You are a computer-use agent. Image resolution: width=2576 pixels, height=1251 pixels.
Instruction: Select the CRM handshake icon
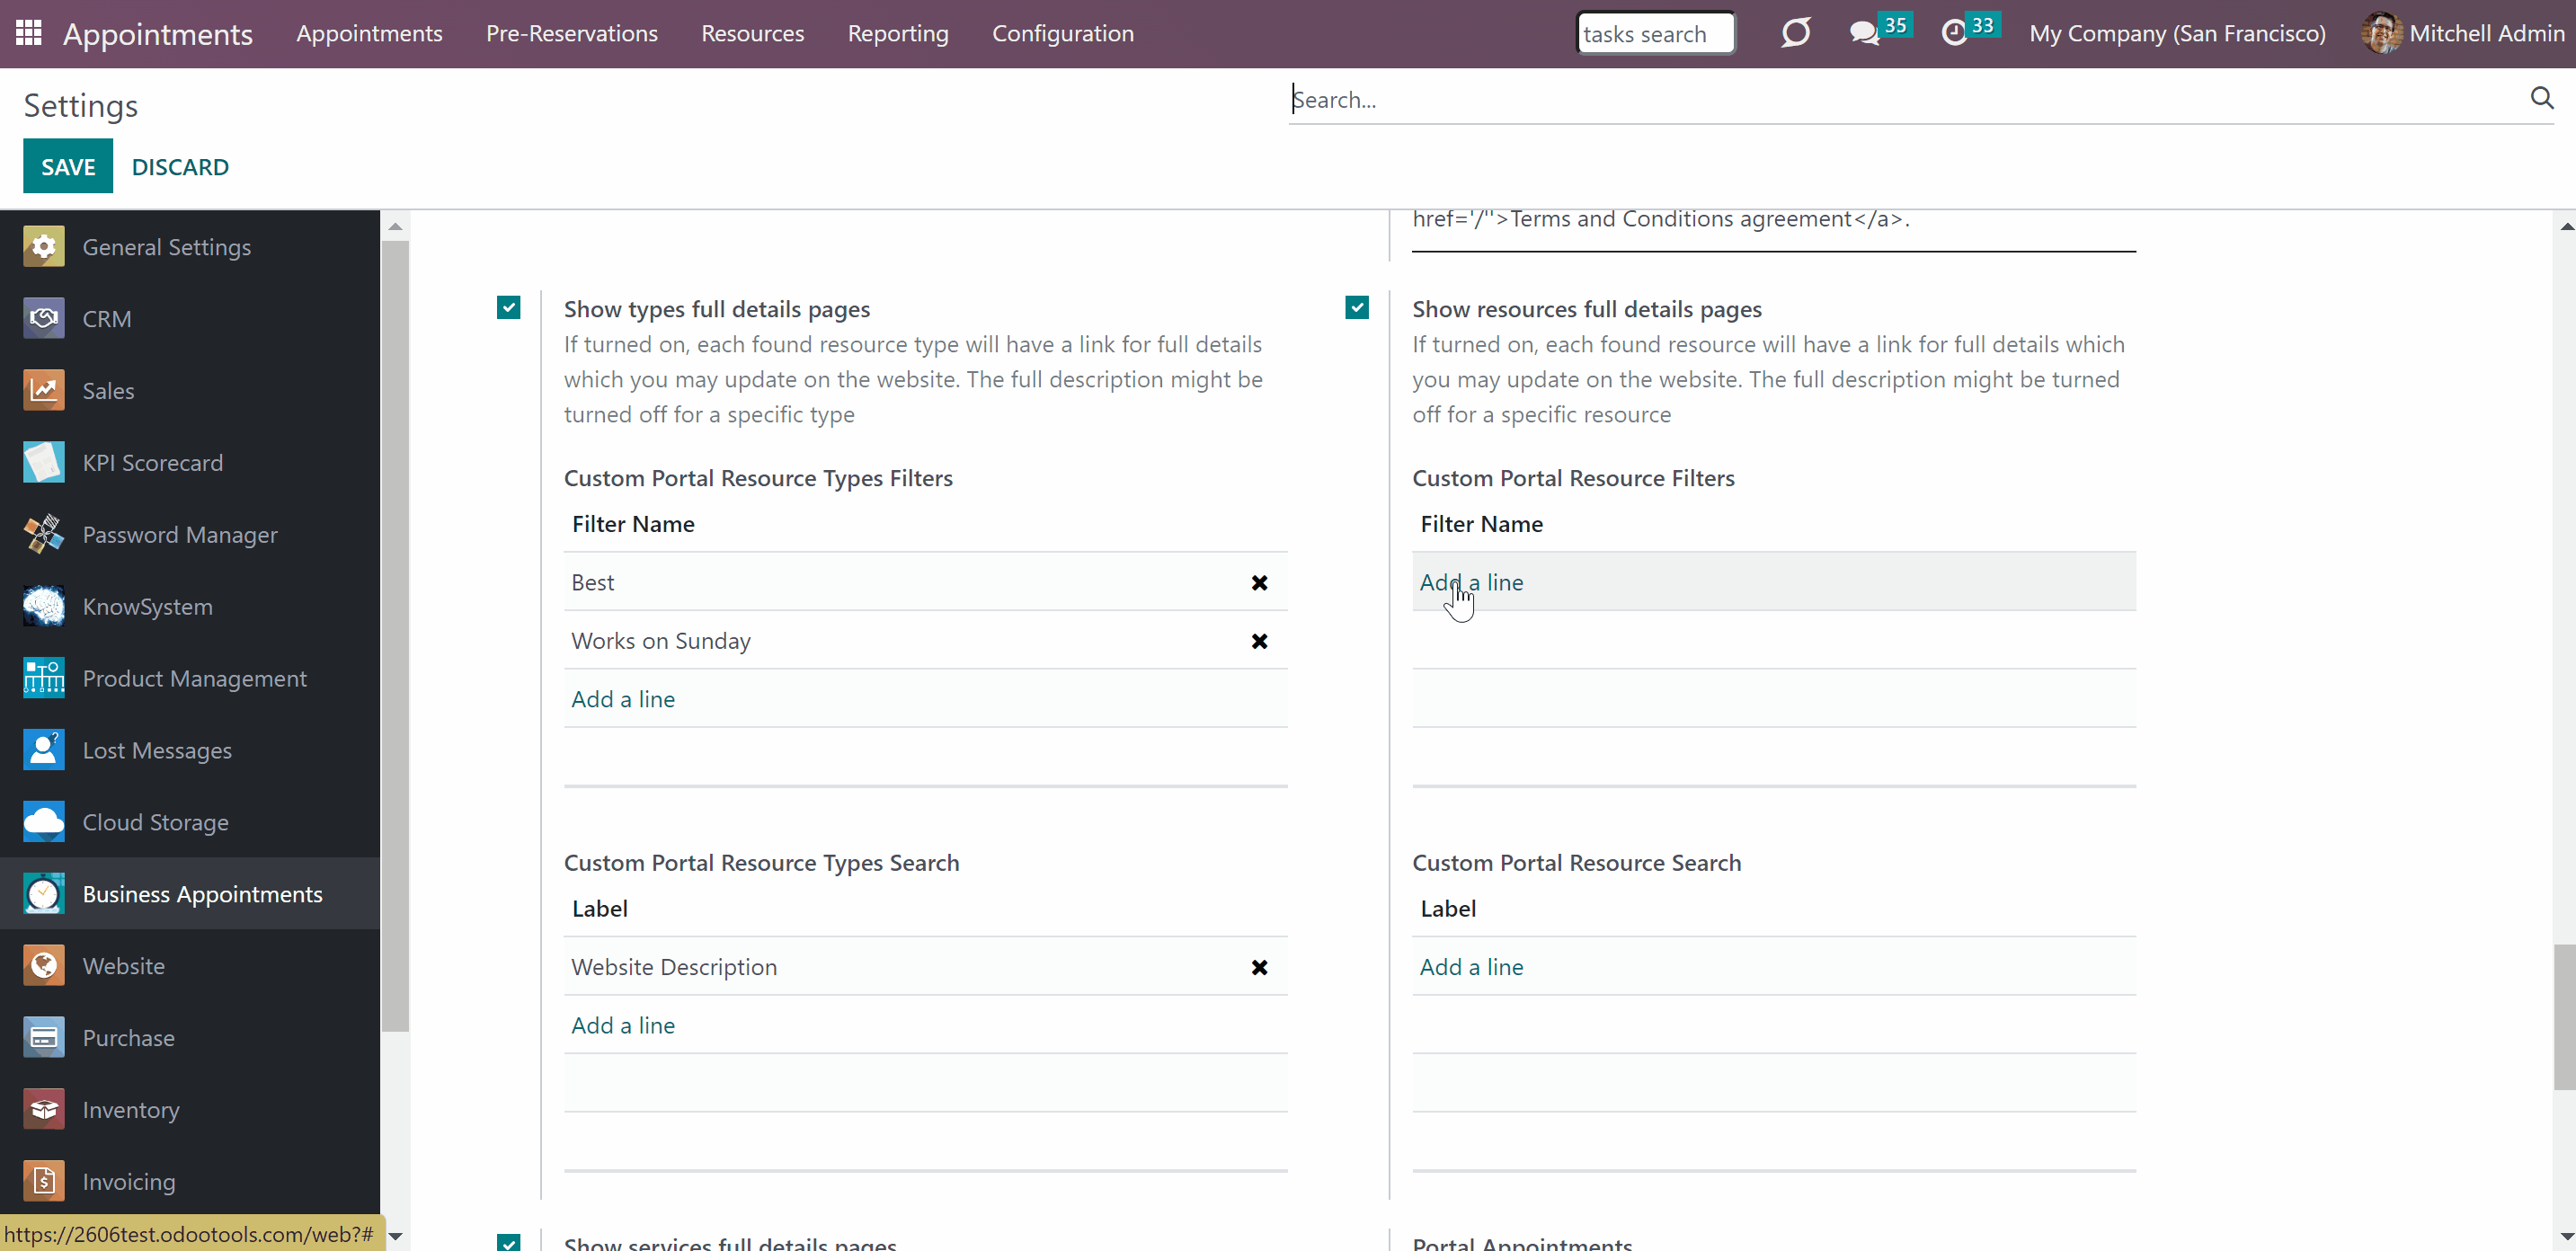coord(44,319)
